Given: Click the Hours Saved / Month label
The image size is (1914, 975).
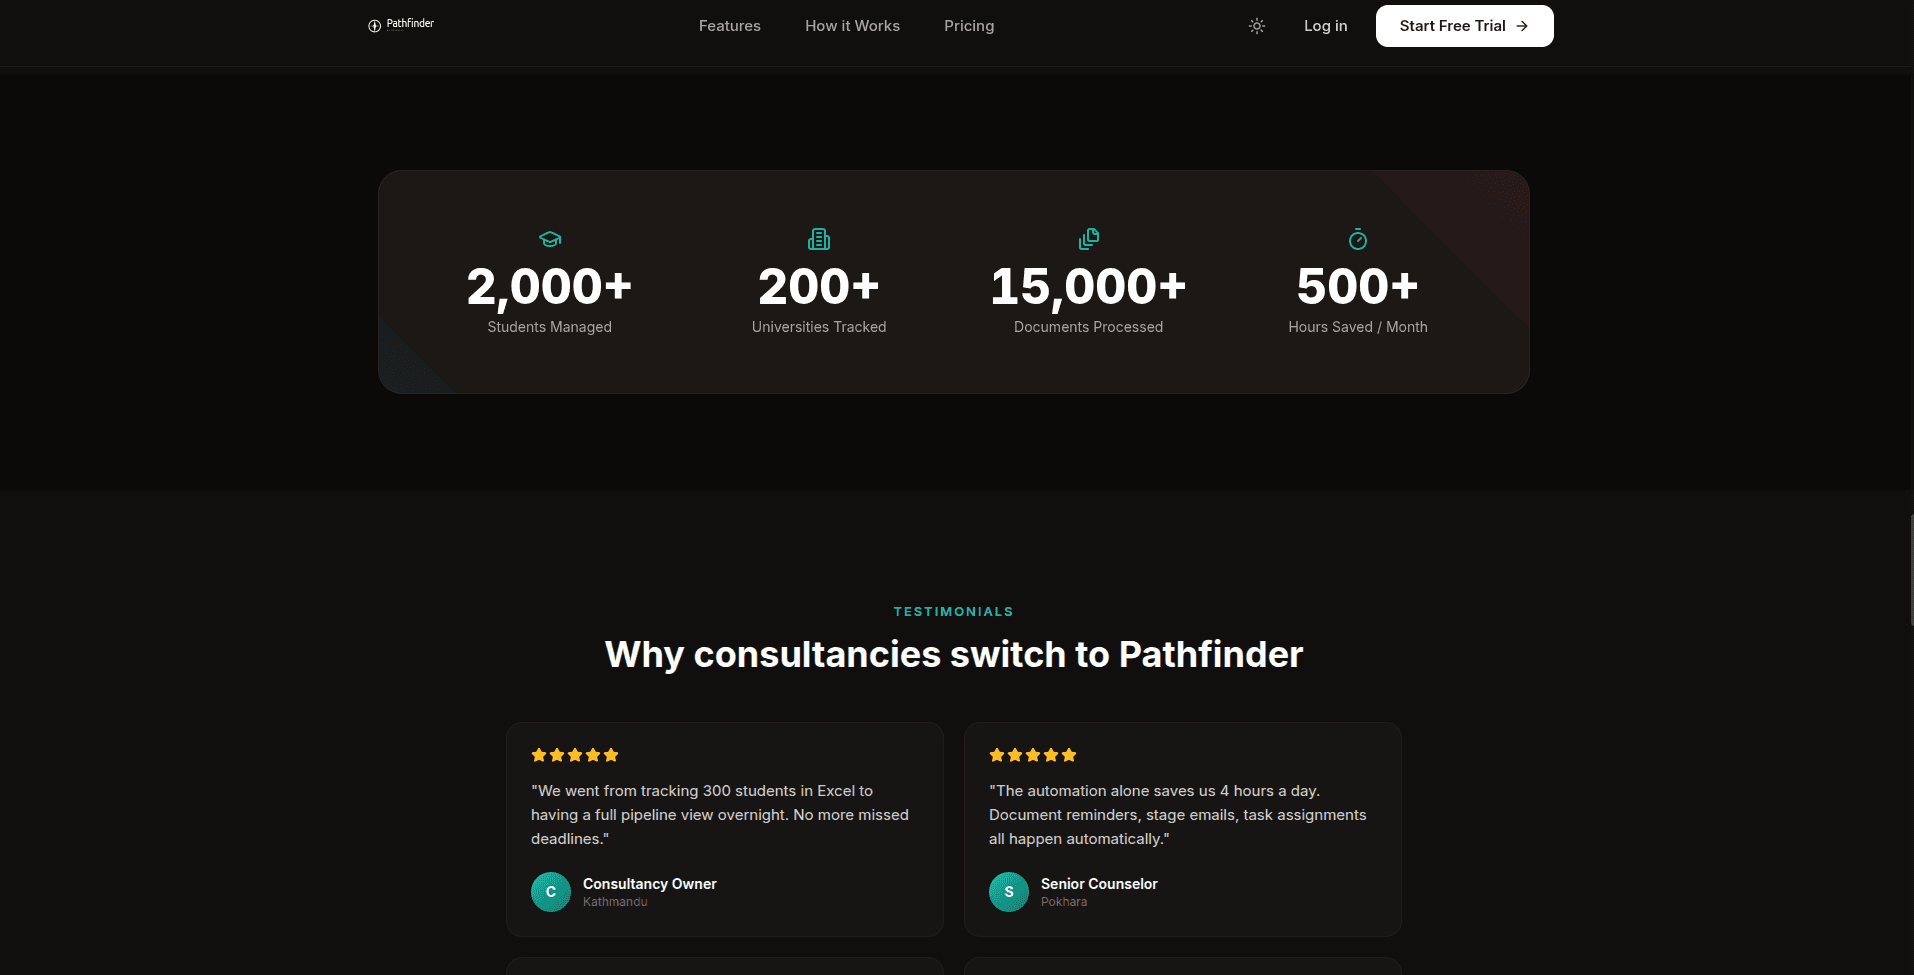Looking at the screenshot, I should 1358,327.
